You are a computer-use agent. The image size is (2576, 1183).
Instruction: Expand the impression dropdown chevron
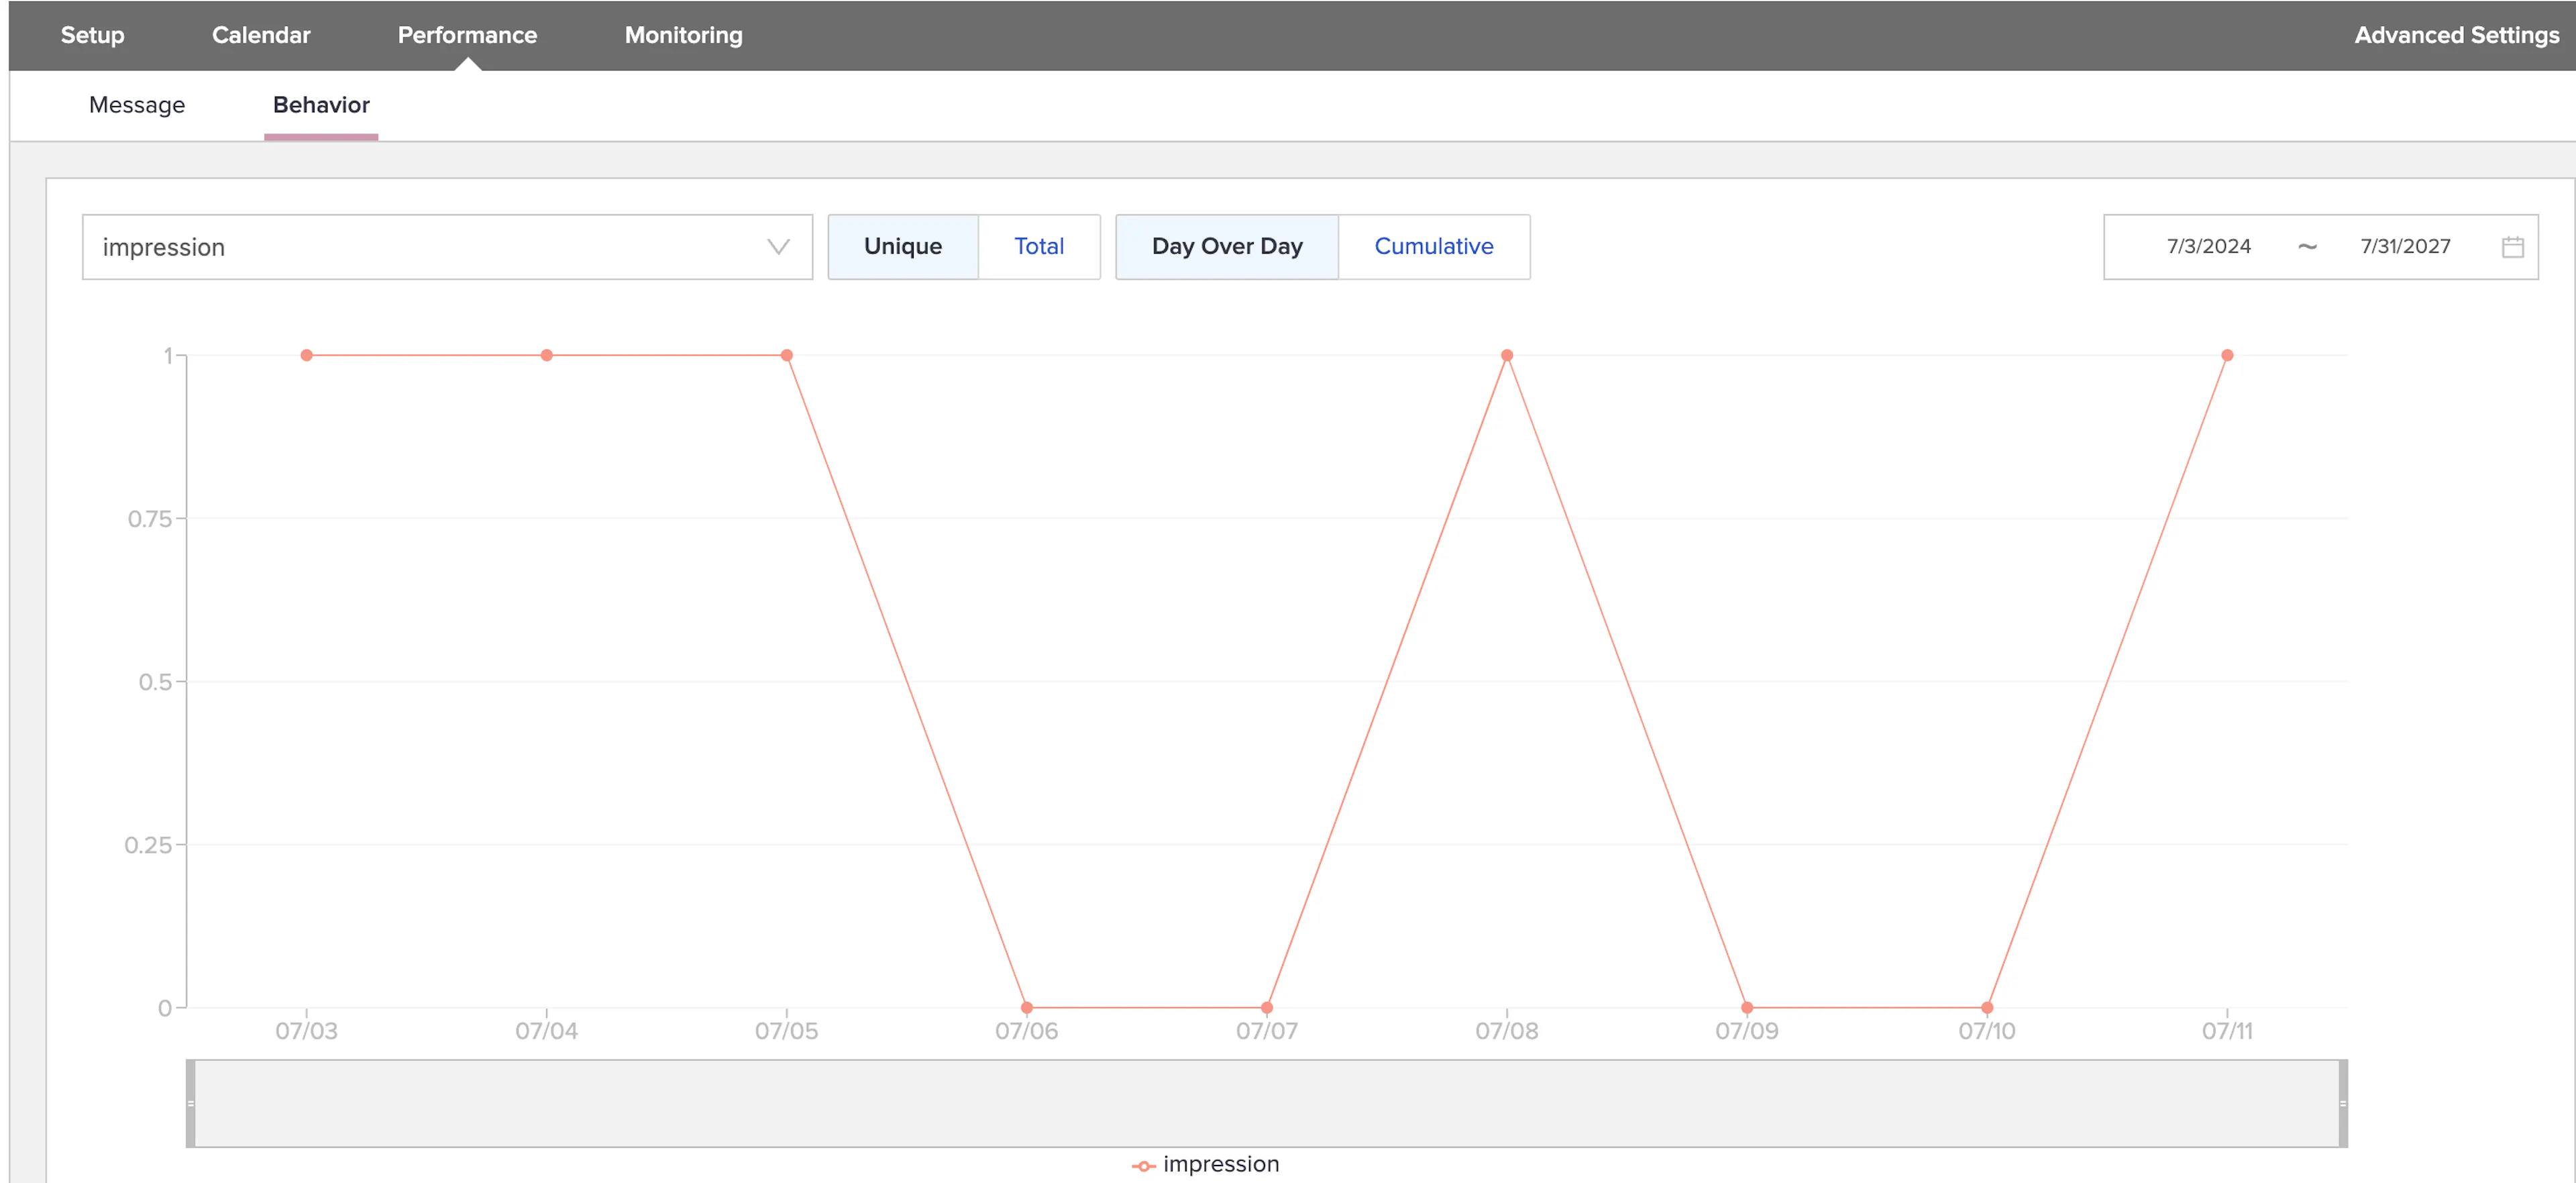778,247
